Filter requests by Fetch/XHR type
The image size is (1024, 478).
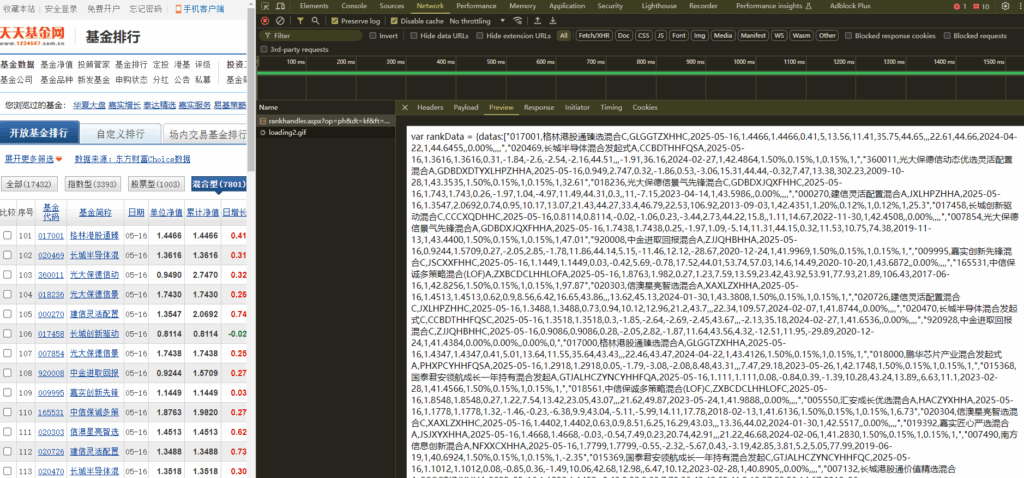pyautogui.click(x=593, y=36)
